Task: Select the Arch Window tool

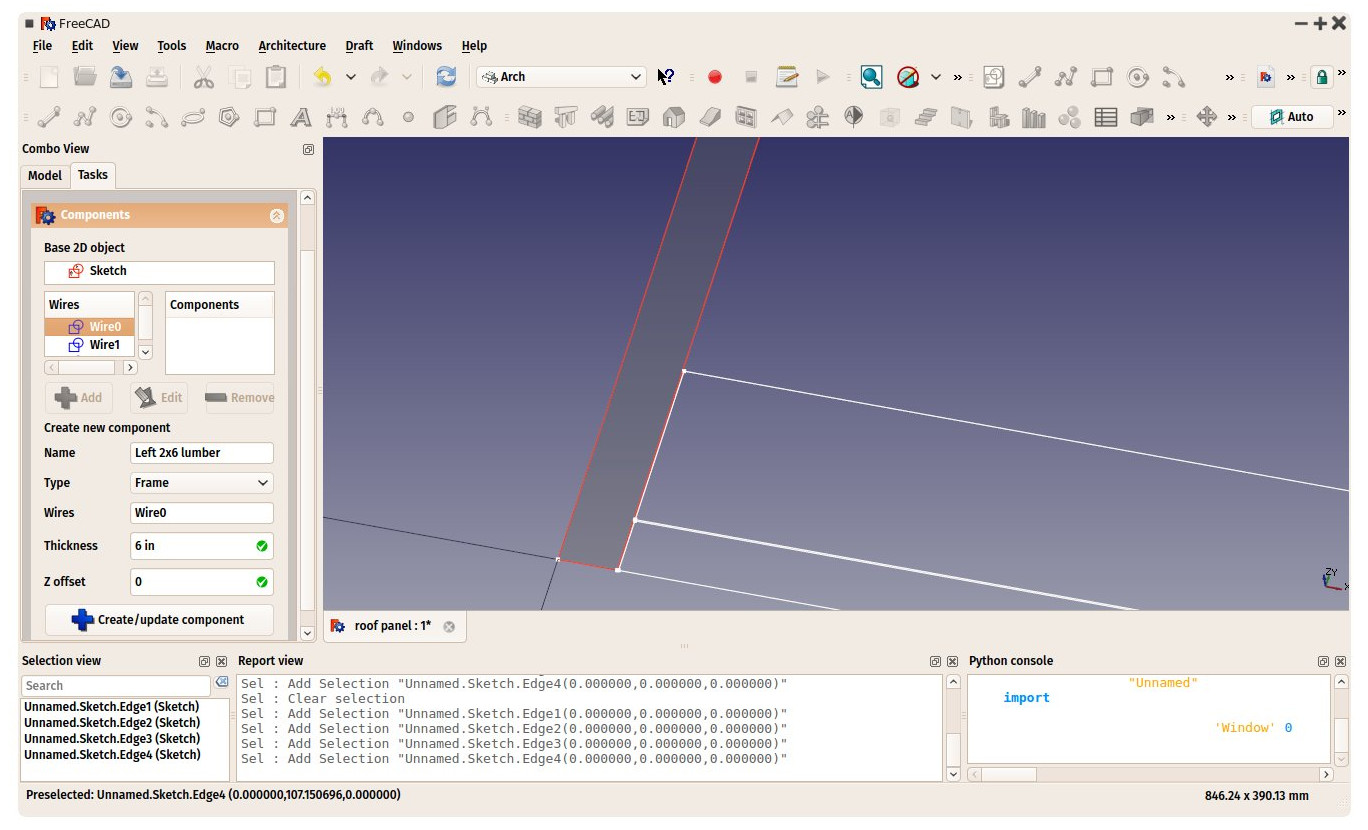Action: (x=746, y=117)
